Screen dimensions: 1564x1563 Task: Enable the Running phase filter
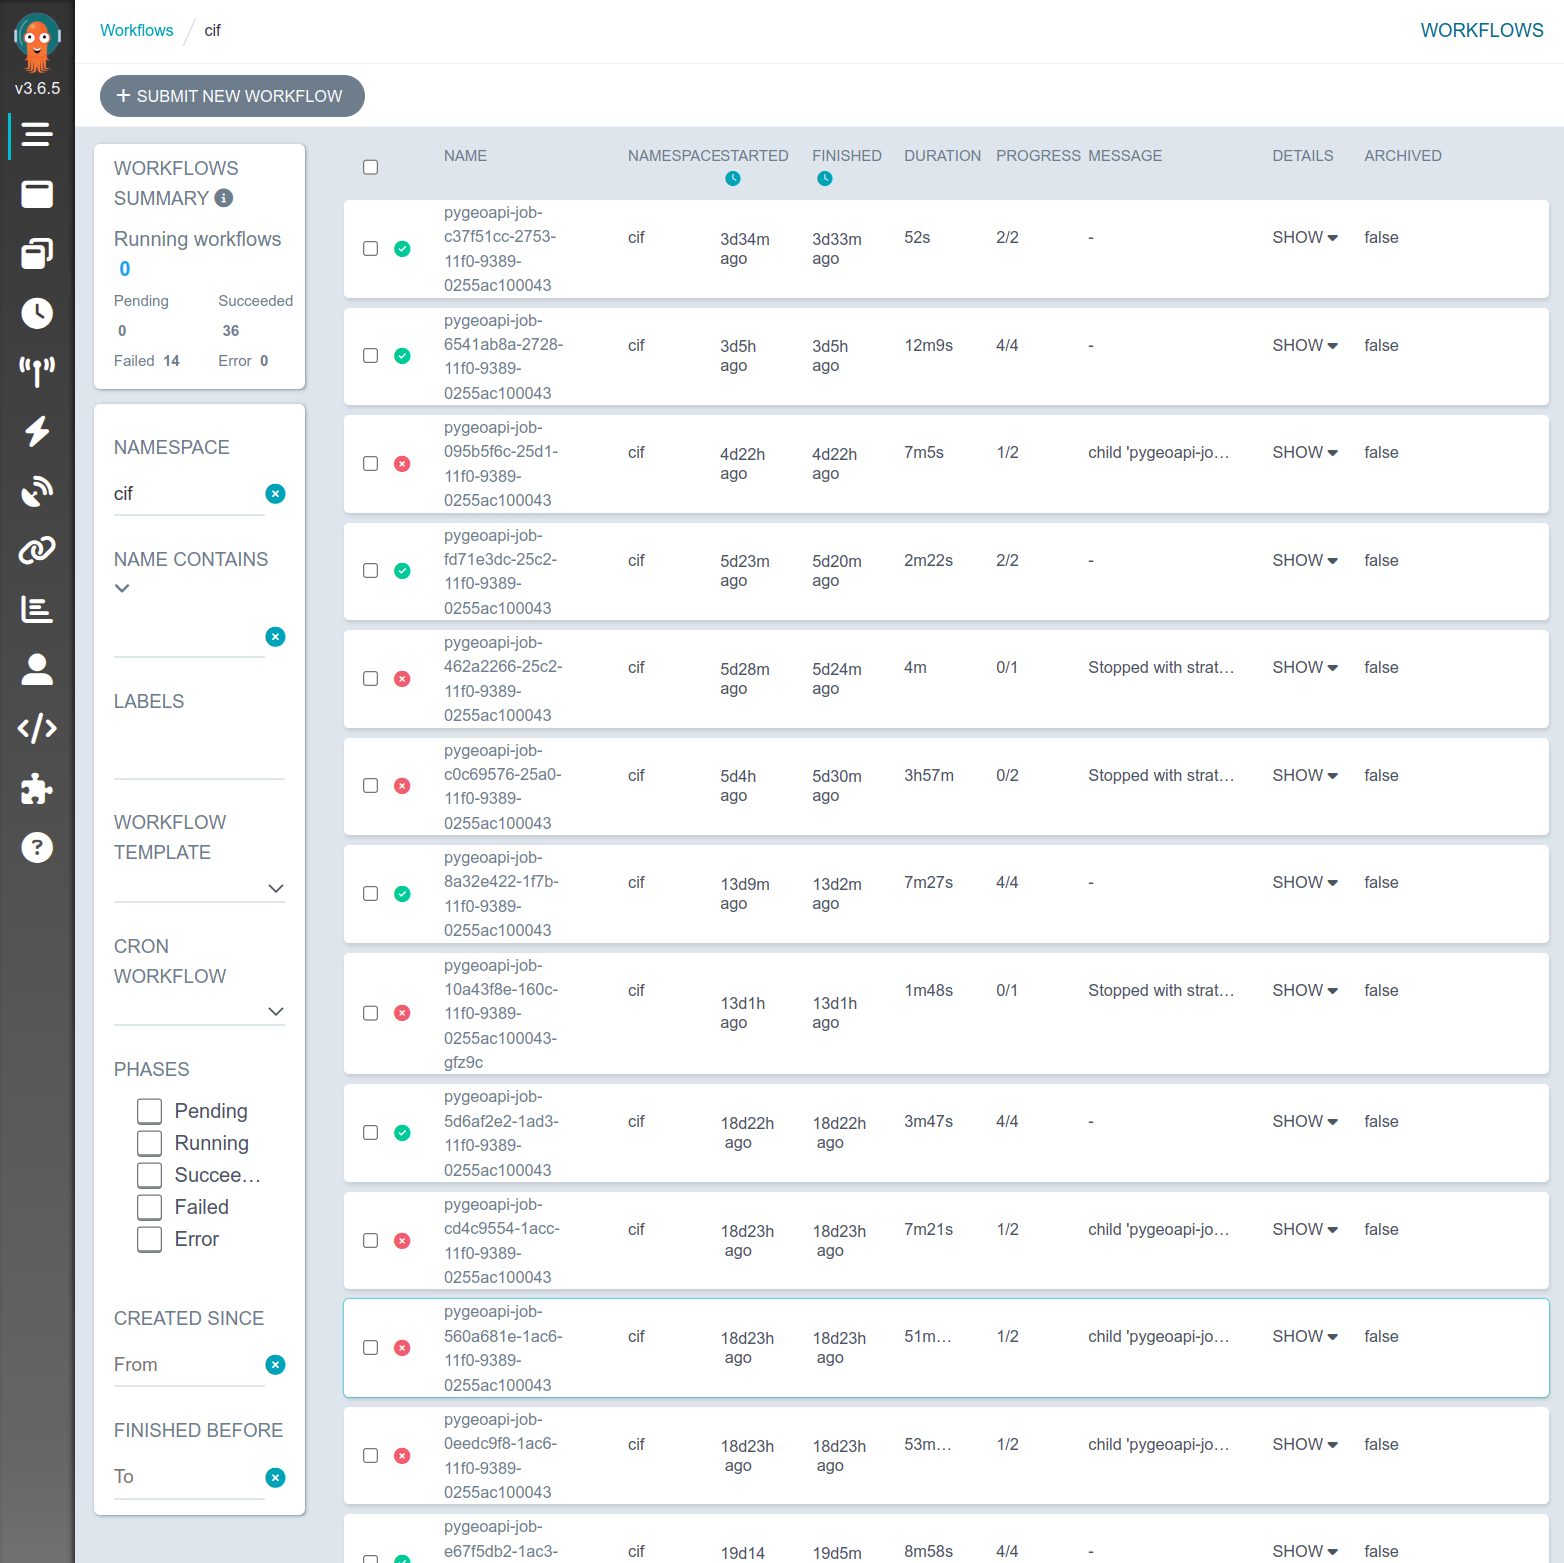coord(148,1143)
